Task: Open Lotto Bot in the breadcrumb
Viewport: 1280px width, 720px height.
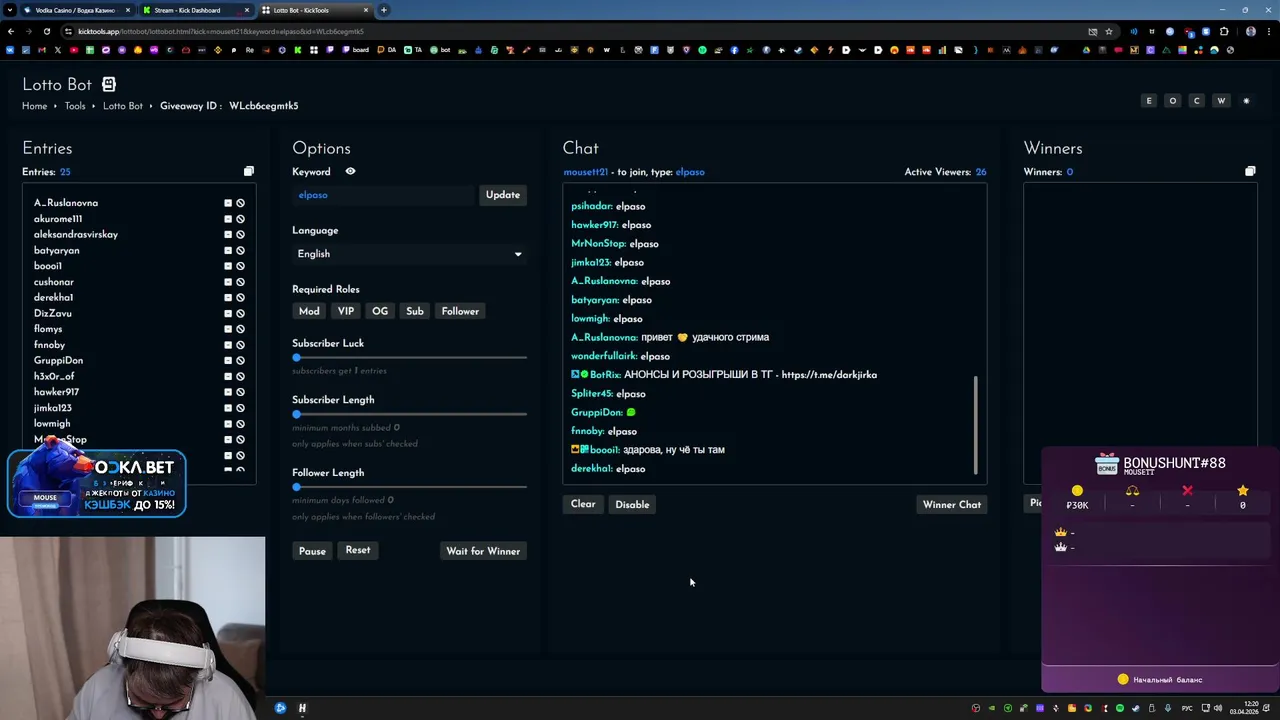Action: click(x=123, y=106)
